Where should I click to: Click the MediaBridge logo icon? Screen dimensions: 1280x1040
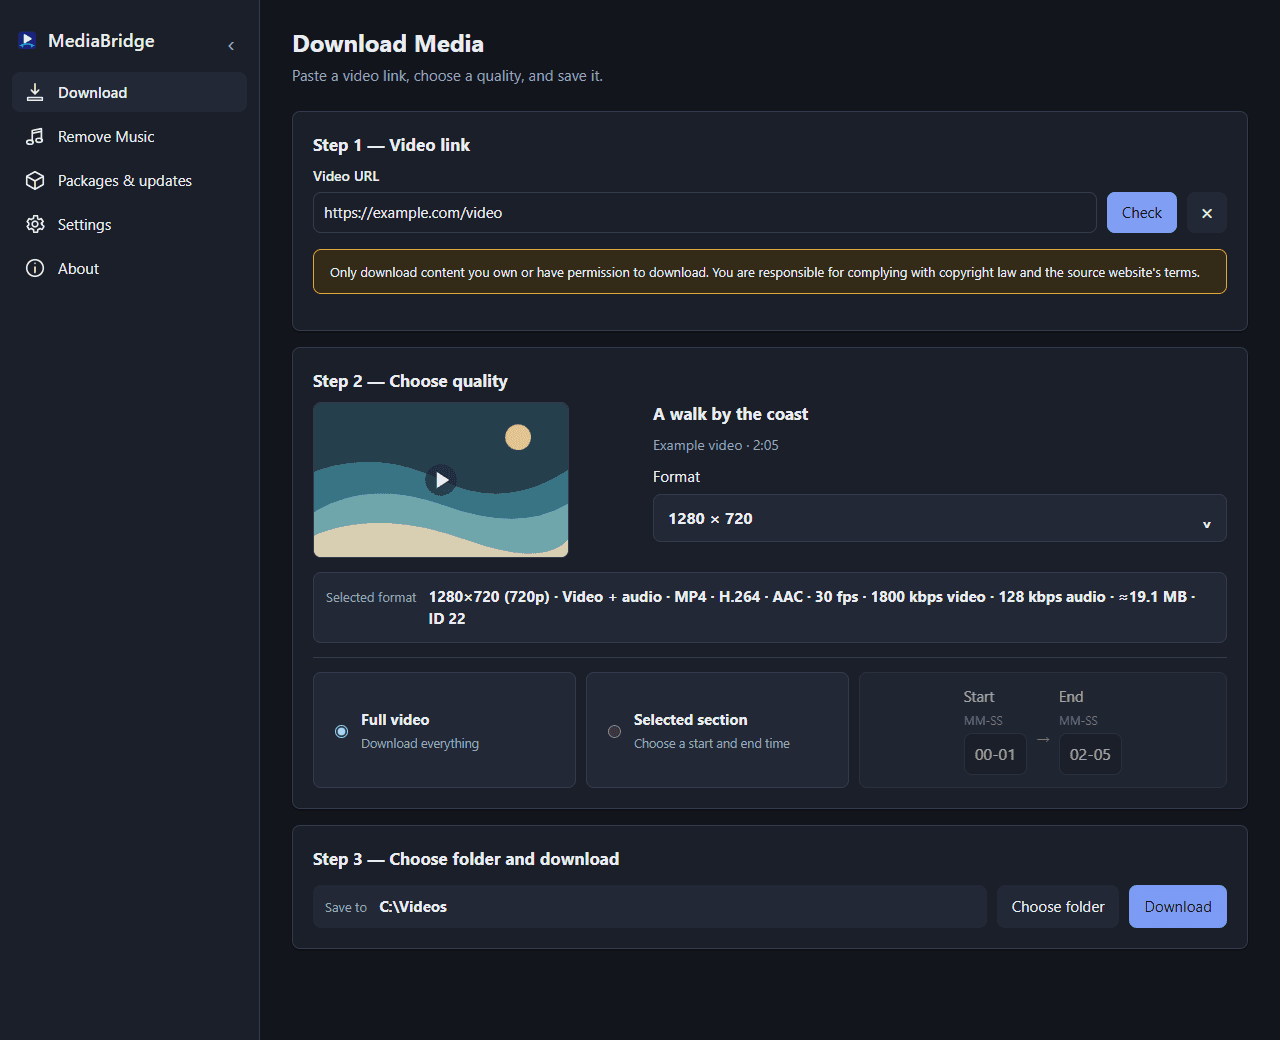point(27,40)
